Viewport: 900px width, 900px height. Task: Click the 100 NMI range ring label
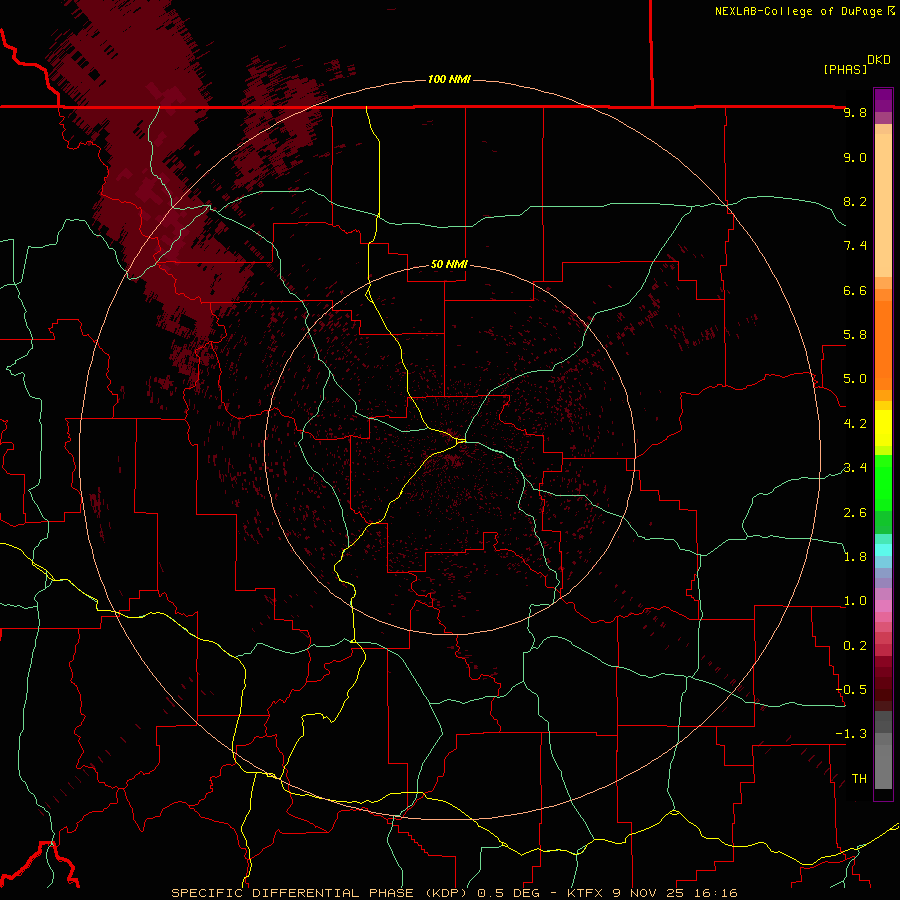point(449,79)
